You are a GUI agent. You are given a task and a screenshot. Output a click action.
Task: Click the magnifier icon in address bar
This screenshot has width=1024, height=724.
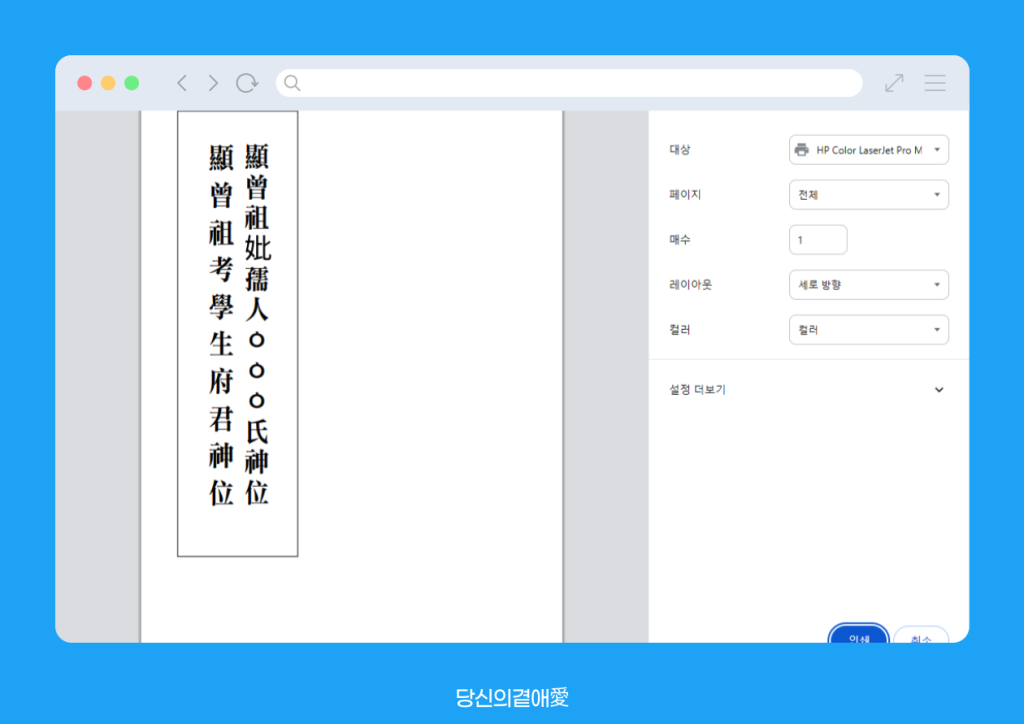pyautogui.click(x=292, y=83)
